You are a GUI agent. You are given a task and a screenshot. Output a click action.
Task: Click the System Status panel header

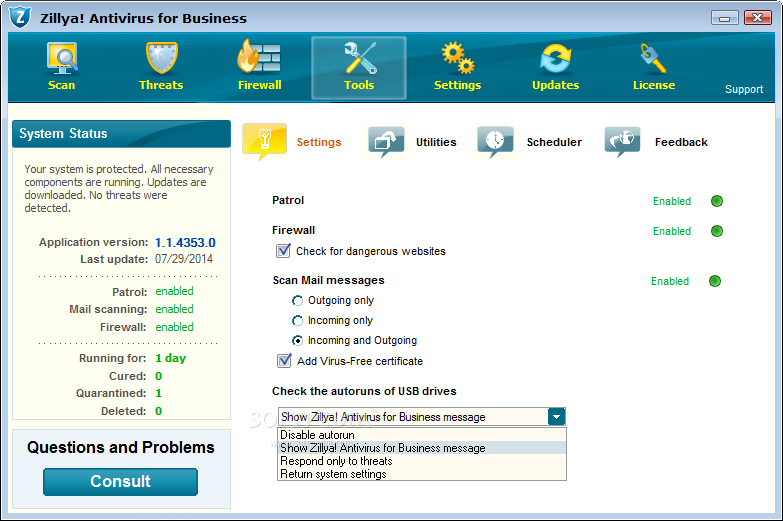click(x=121, y=133)
